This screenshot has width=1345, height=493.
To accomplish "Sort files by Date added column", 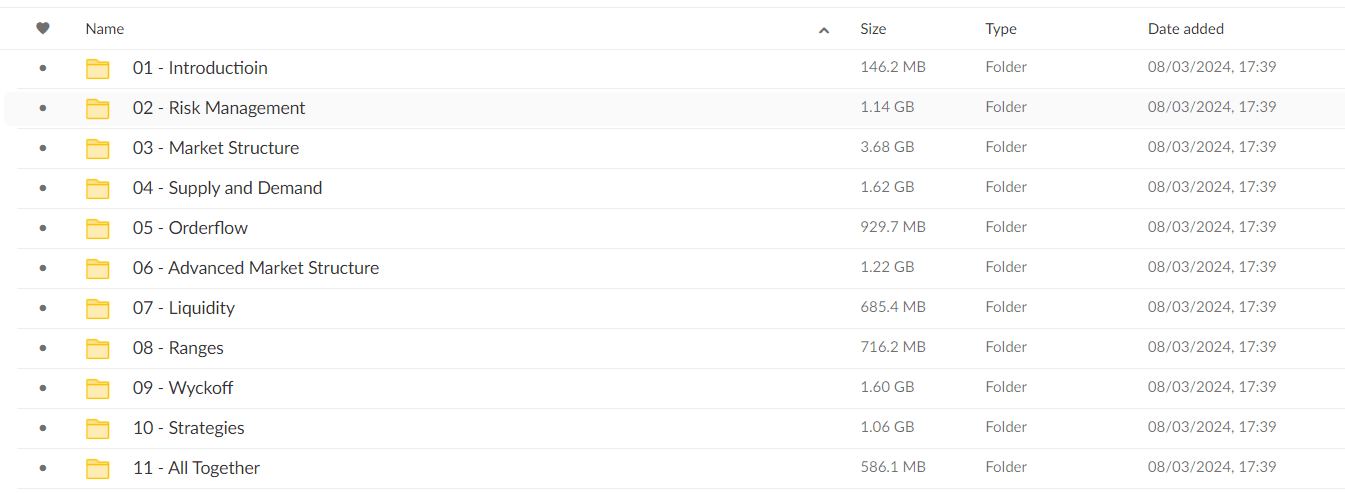I will click(x=1186, y=29).
